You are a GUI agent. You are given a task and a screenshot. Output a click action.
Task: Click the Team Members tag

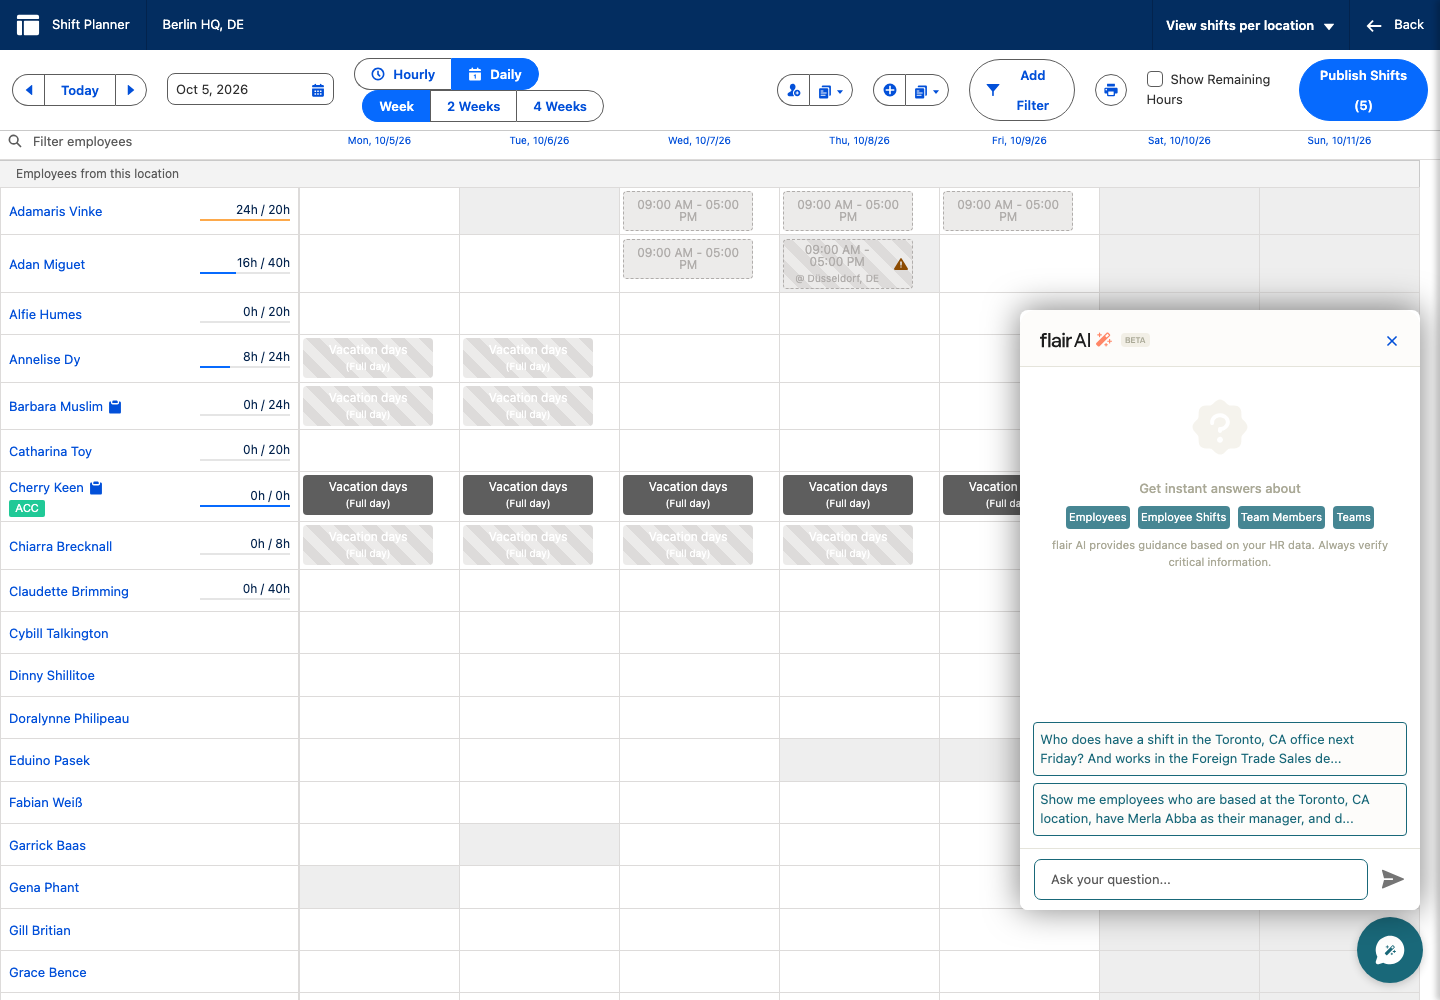(1281, 517)
